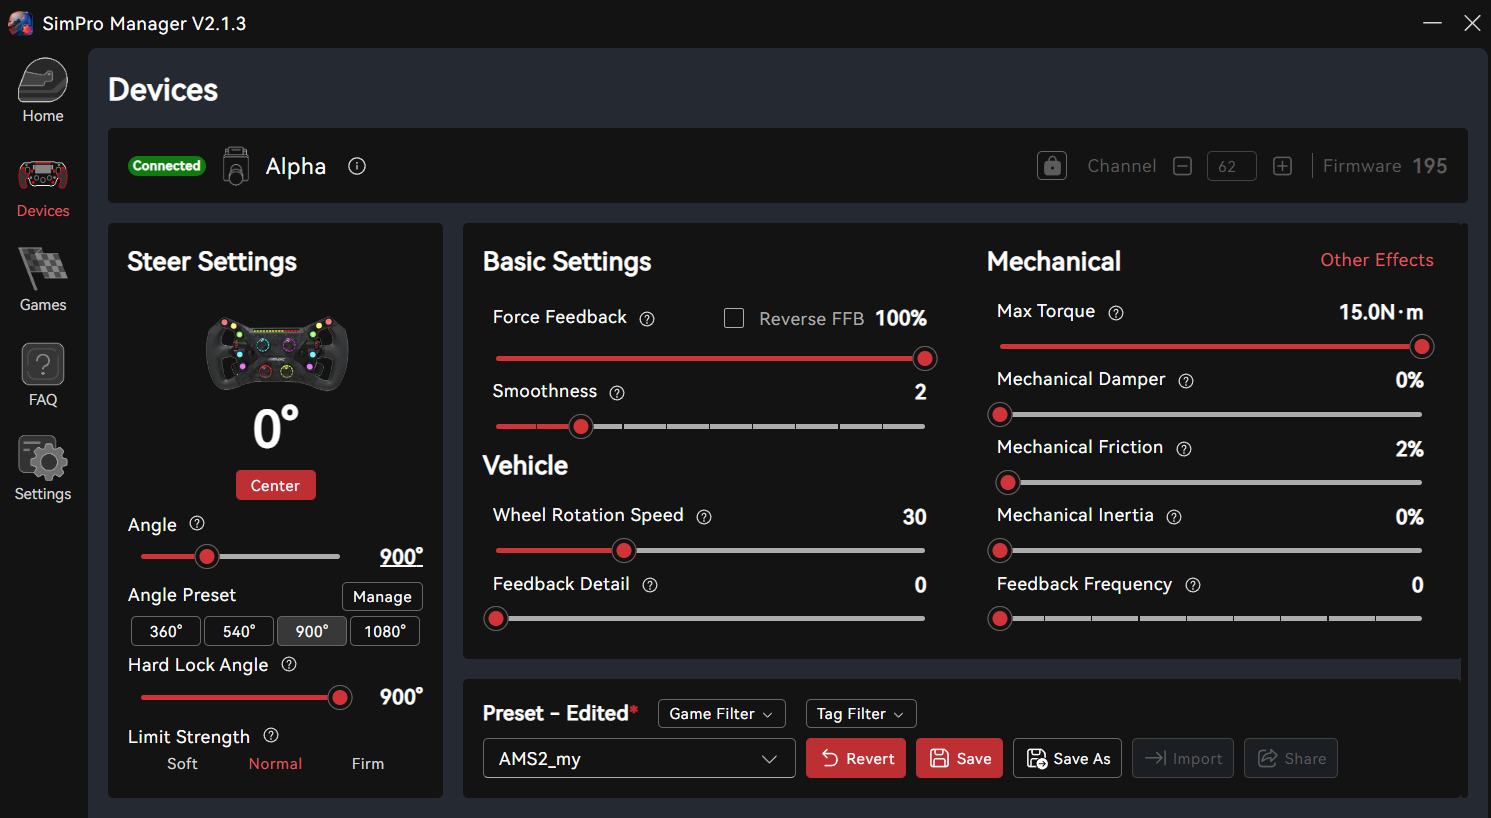Enable the Reverse FFB checkbox
The width and height of the screenshot is (1491, 818).
point(734,318)
